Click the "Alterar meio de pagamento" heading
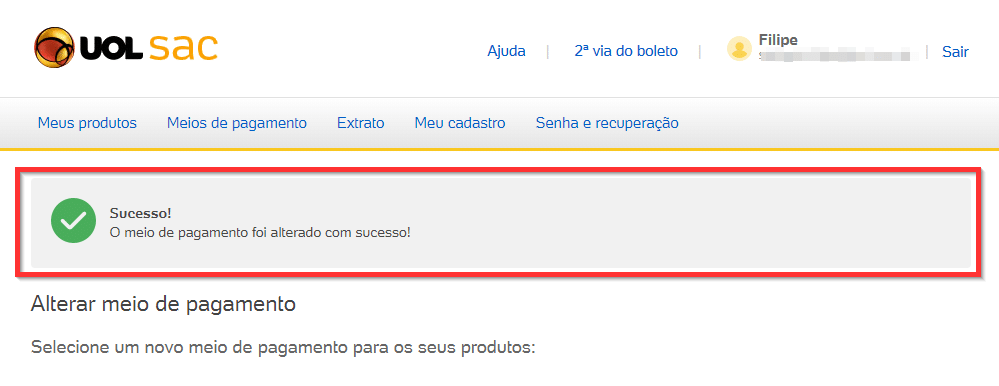The image size is (999, 386). [163, 304]
